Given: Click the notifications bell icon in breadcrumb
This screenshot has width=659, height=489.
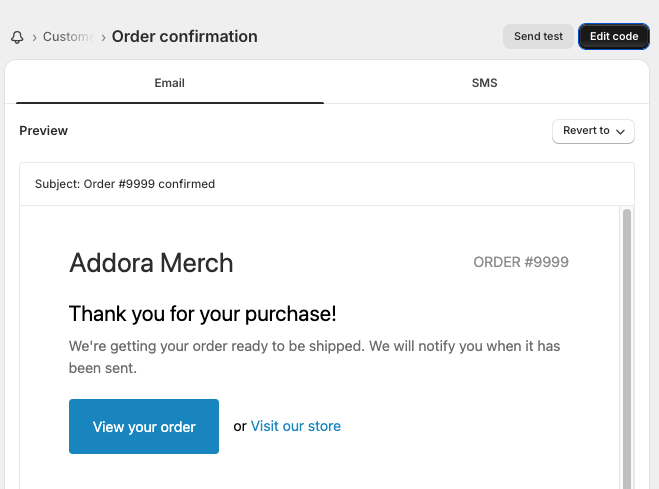Looking at the screenshot, I should click(17, 37).
